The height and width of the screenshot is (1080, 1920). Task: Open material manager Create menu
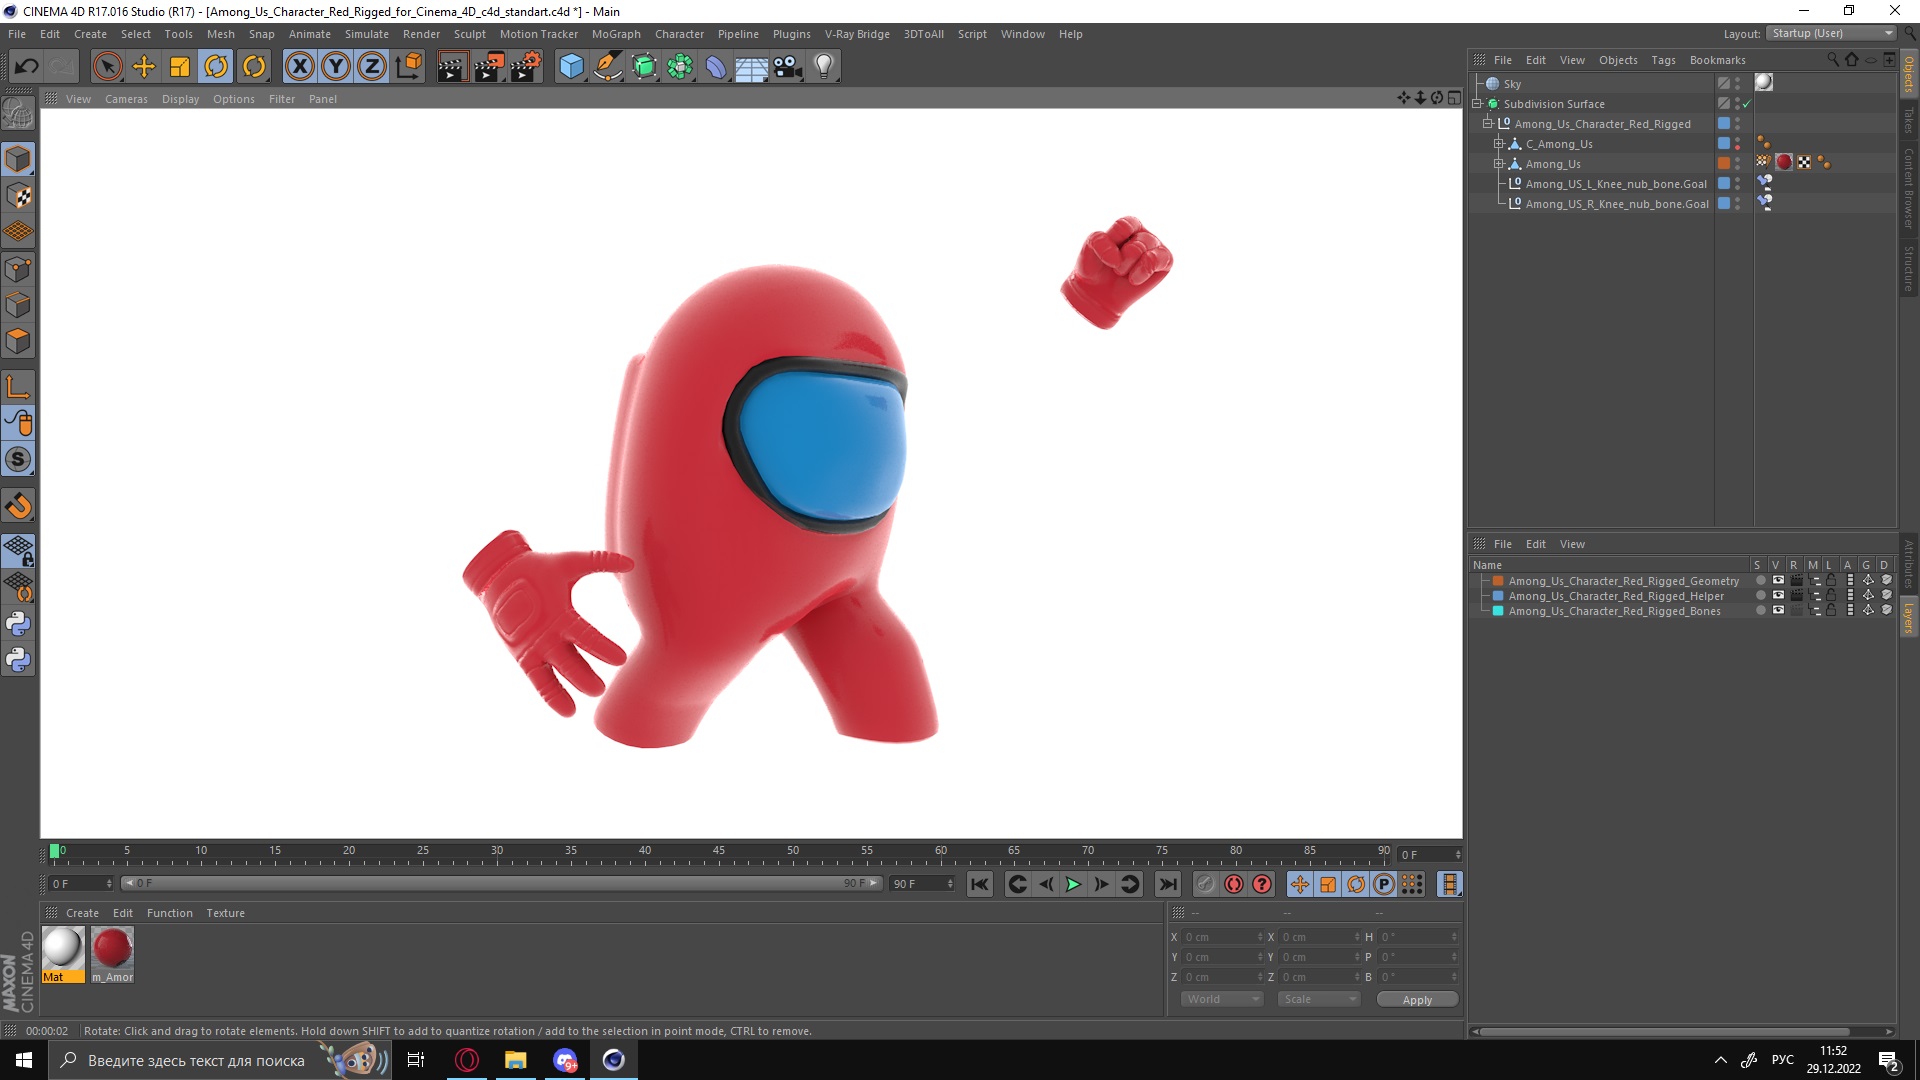(x=82, y=913)
